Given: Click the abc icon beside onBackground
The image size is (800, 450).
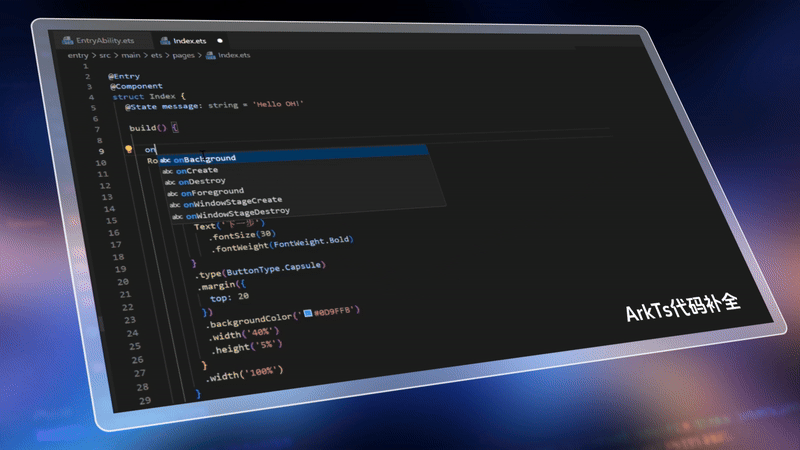Looking at the screenshot, I should pyautogui.click(x=165, y=160).
